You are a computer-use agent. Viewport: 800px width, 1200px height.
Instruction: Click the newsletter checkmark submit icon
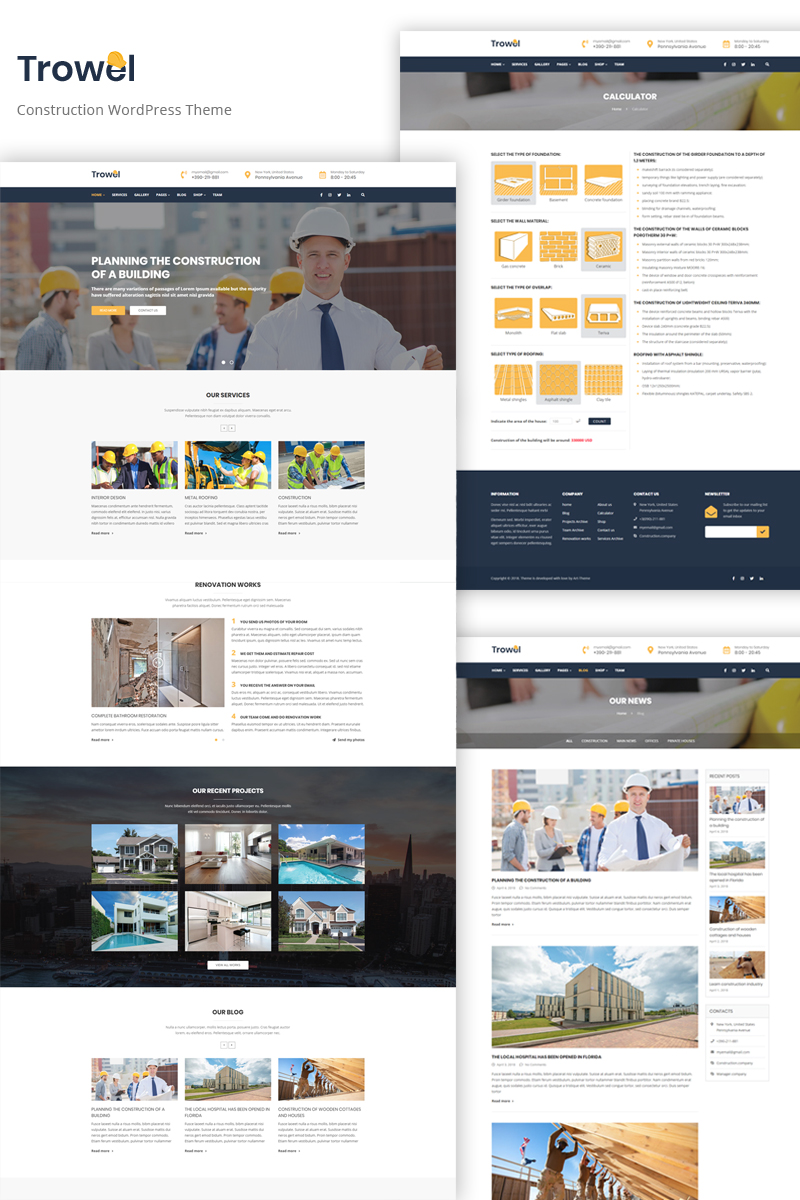[x=763, y=532]
